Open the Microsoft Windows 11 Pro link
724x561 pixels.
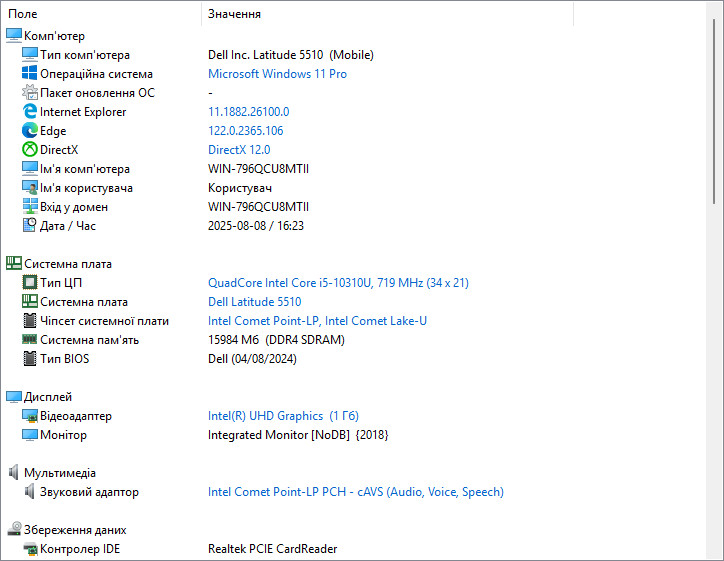277,74
